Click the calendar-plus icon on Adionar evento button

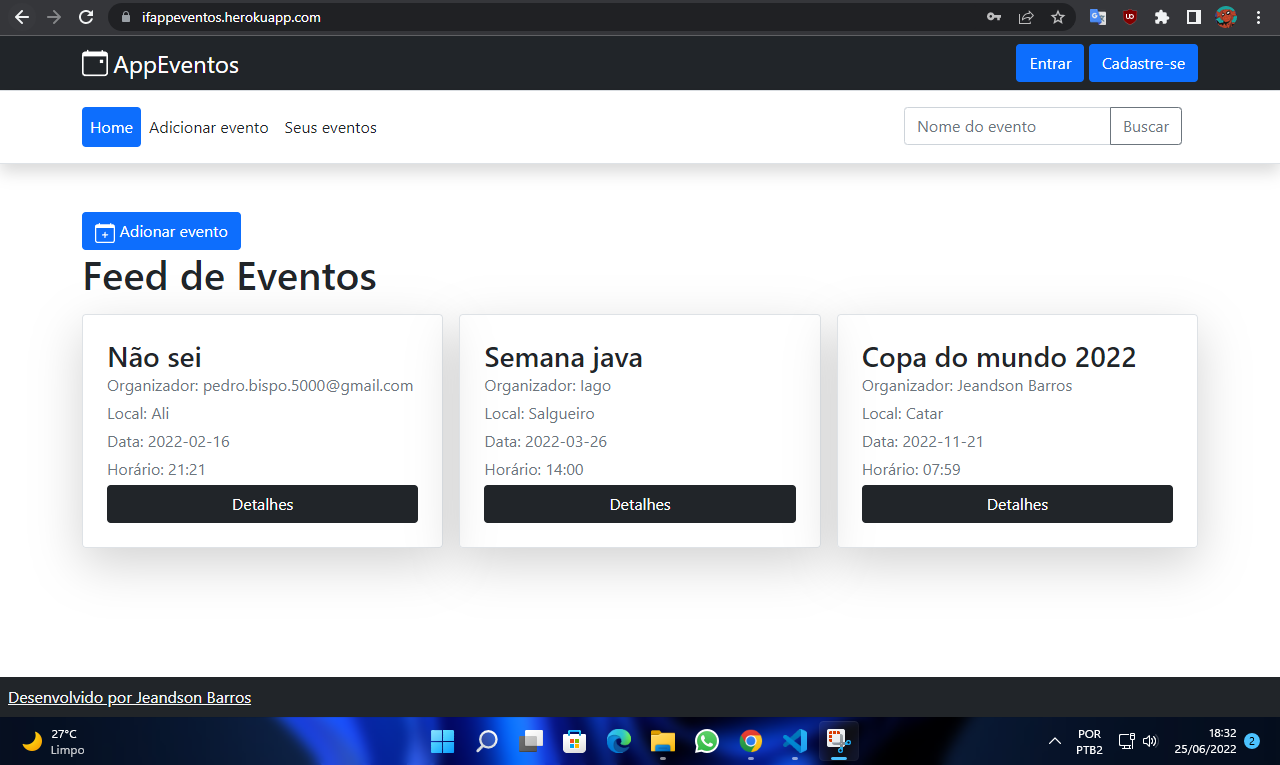(x=103, y=231)
